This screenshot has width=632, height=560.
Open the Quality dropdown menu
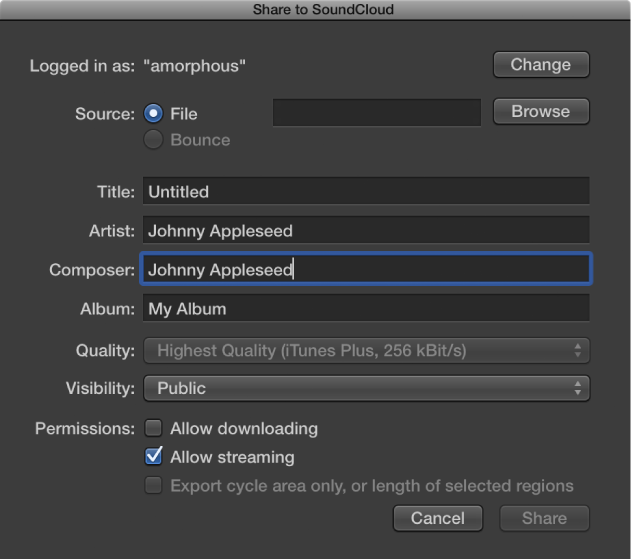point(366,350)
